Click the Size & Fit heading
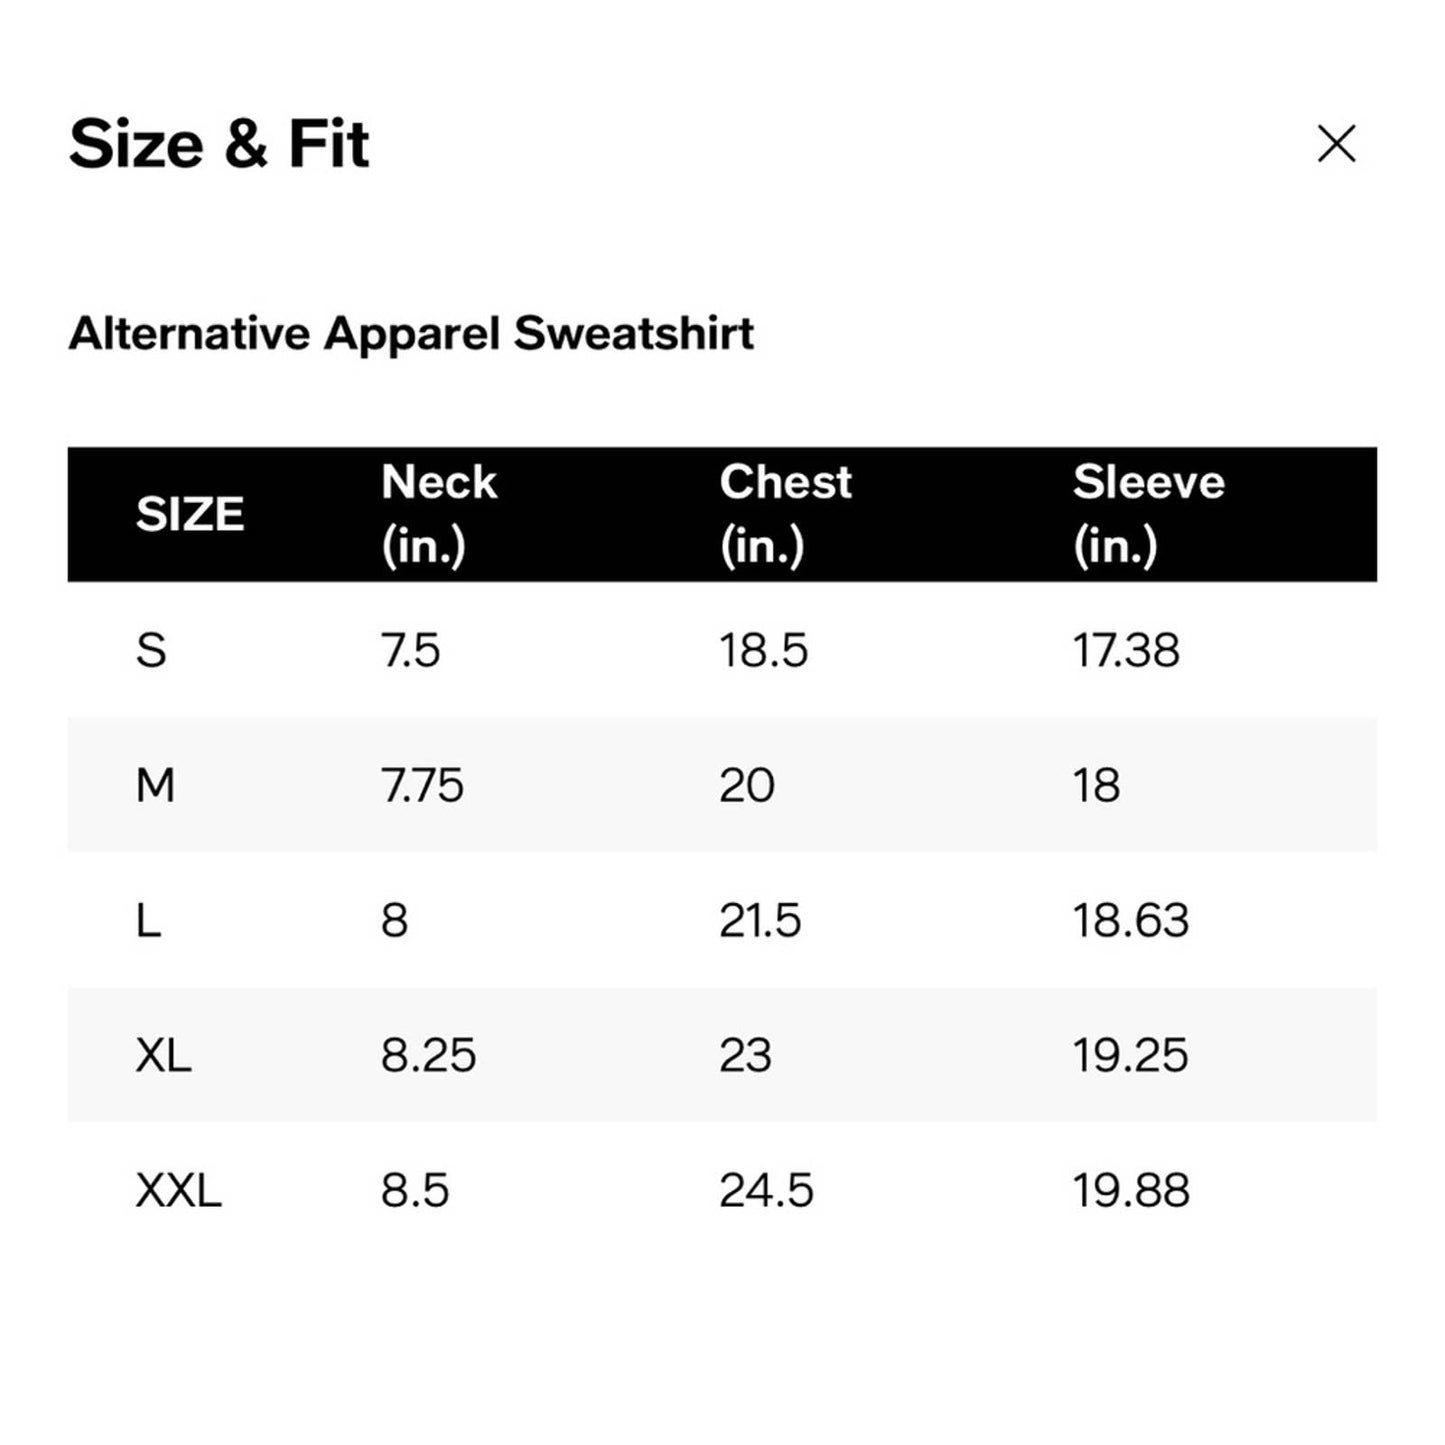 coord(219,144)
